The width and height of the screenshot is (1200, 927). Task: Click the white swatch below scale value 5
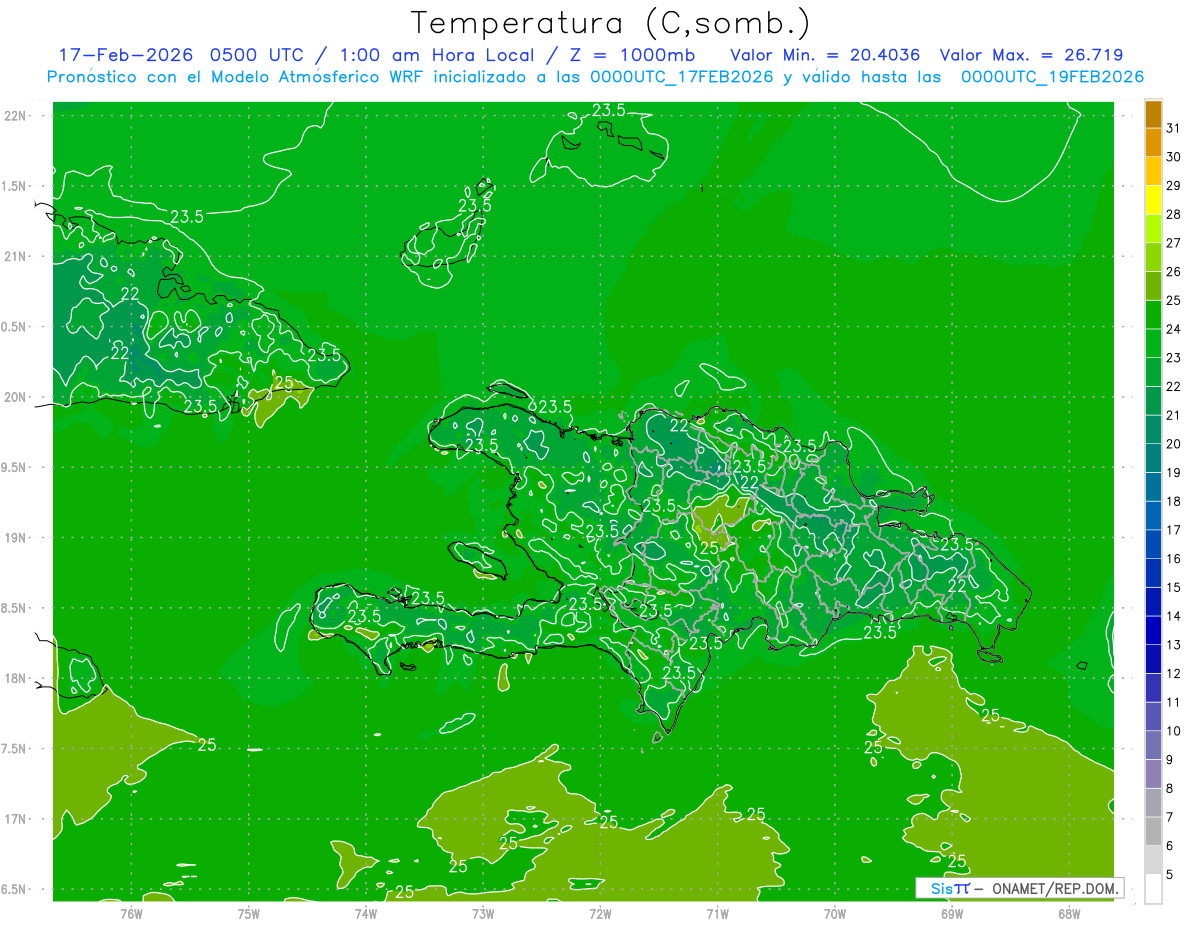click(x=1153, y=889)
